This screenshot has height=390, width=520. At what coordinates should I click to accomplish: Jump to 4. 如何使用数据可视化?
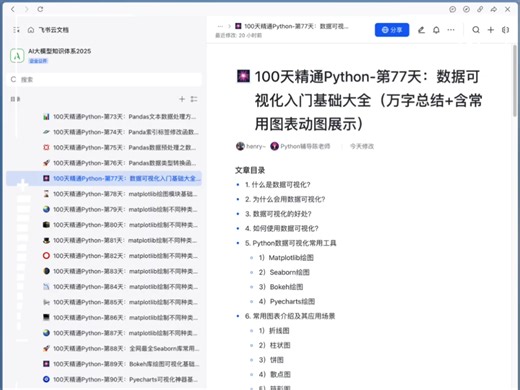pos(282,228)
